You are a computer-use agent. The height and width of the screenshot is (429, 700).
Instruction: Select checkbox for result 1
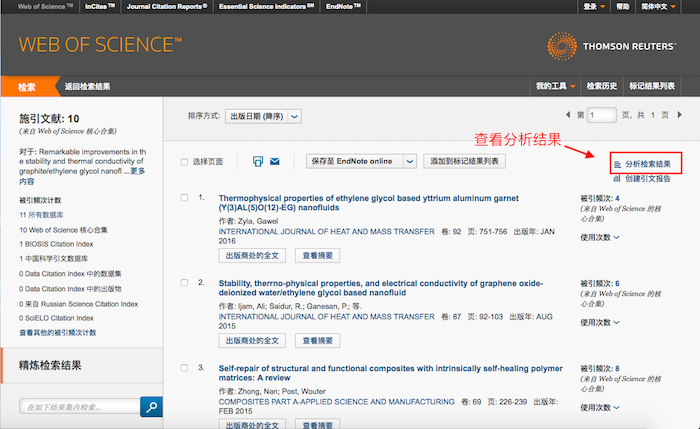[x=184, y=197]
